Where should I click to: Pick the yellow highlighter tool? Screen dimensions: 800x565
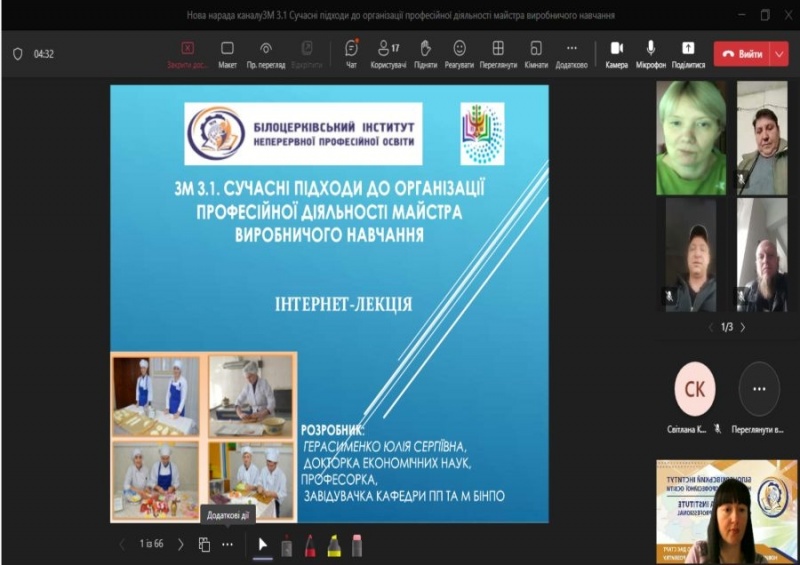coord(334,545)
